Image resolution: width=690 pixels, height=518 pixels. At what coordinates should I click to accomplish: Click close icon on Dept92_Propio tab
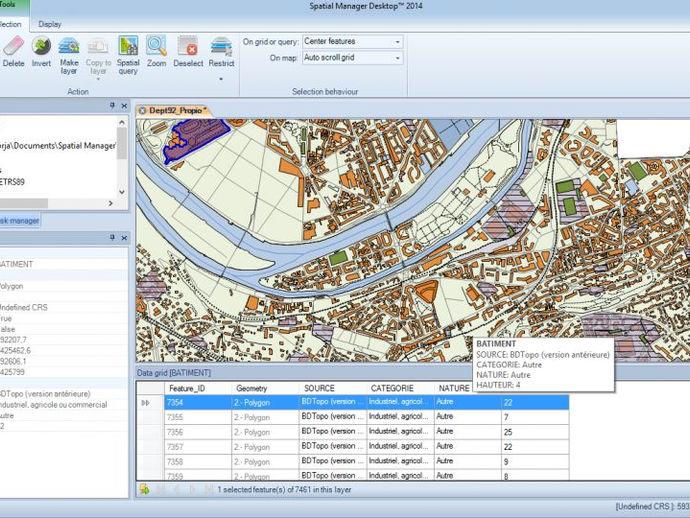142,111
